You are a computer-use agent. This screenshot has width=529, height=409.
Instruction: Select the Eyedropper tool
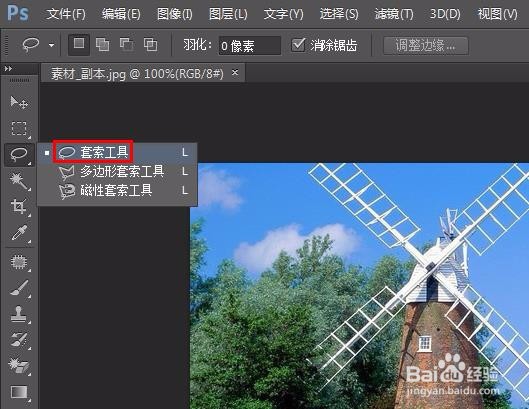[x=19, y=233]
